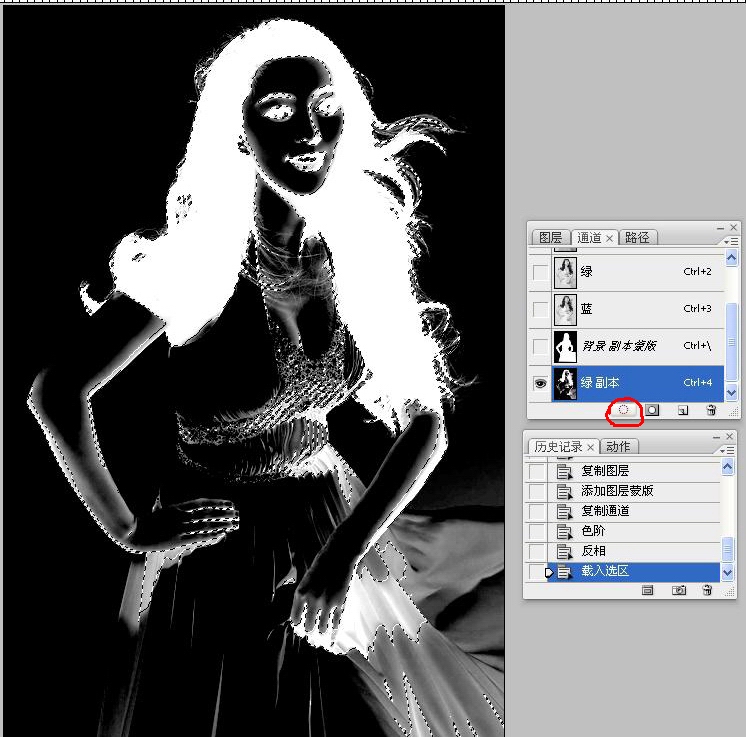Show the 绿 (Green) channel visibility

coord(540,272)
